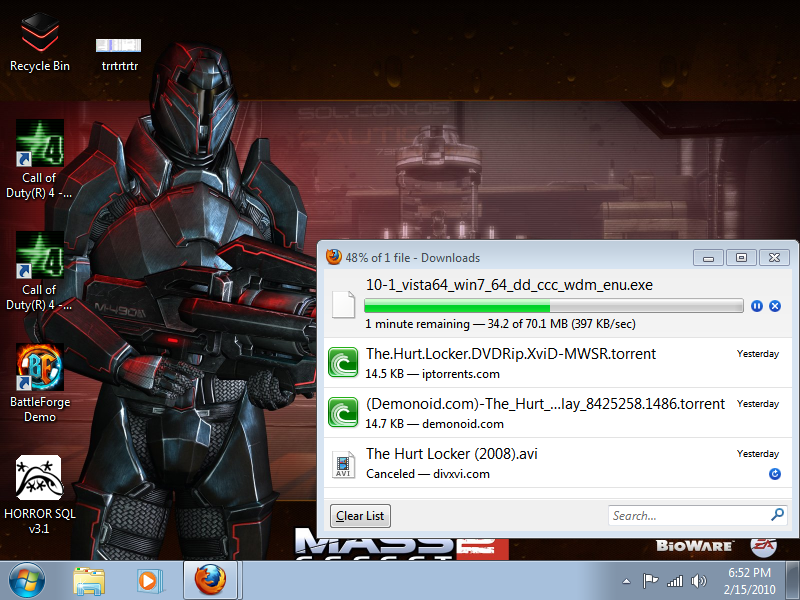Select the HORROR SQL v3.1 icon
Screen dimensions: 800x600
39,495
